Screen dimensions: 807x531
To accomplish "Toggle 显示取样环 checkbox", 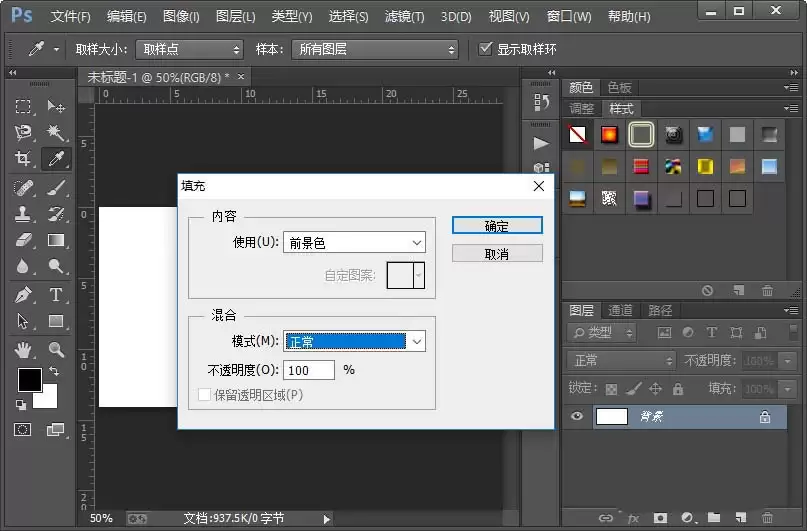I will pos(485,49).
